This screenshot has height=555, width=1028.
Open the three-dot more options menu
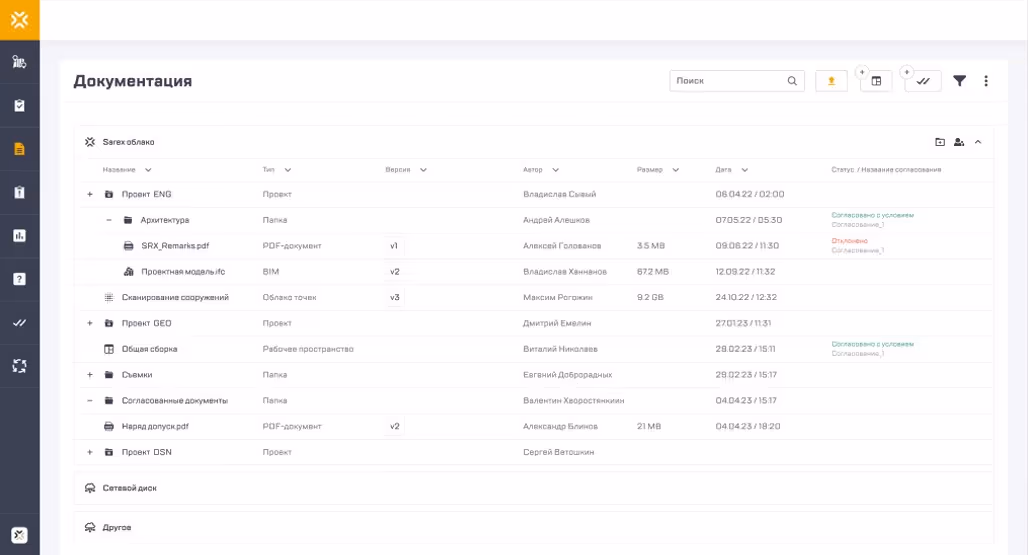(986, 81)
